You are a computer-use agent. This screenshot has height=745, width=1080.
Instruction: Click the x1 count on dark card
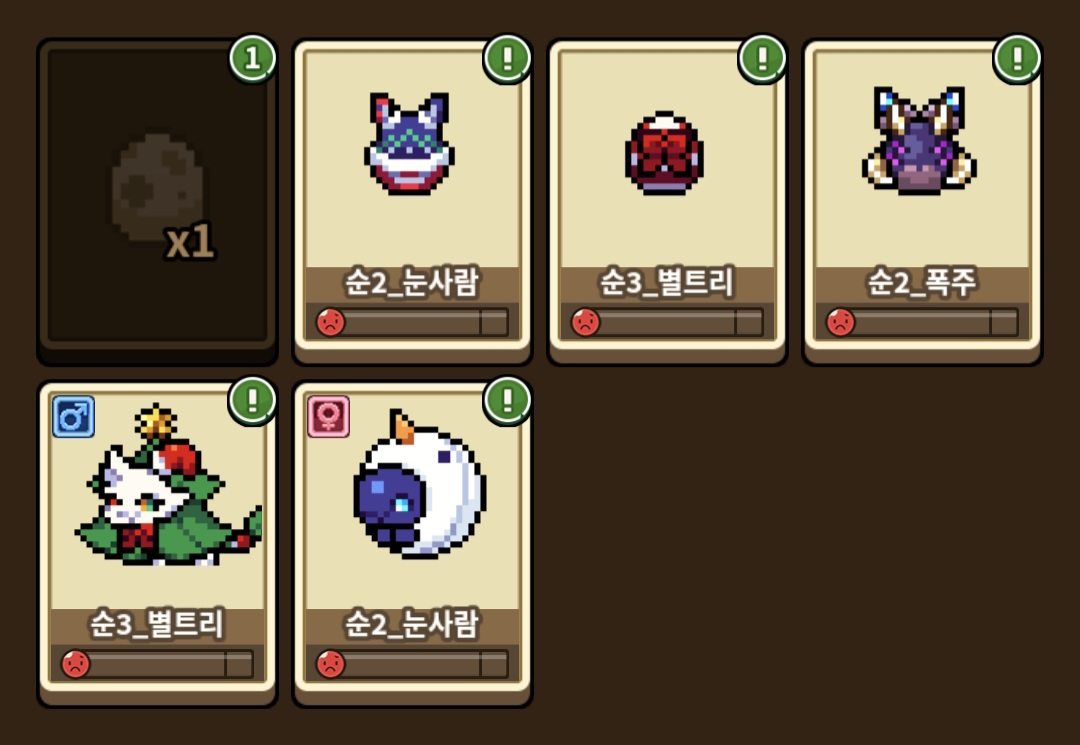tap(190, 242)
